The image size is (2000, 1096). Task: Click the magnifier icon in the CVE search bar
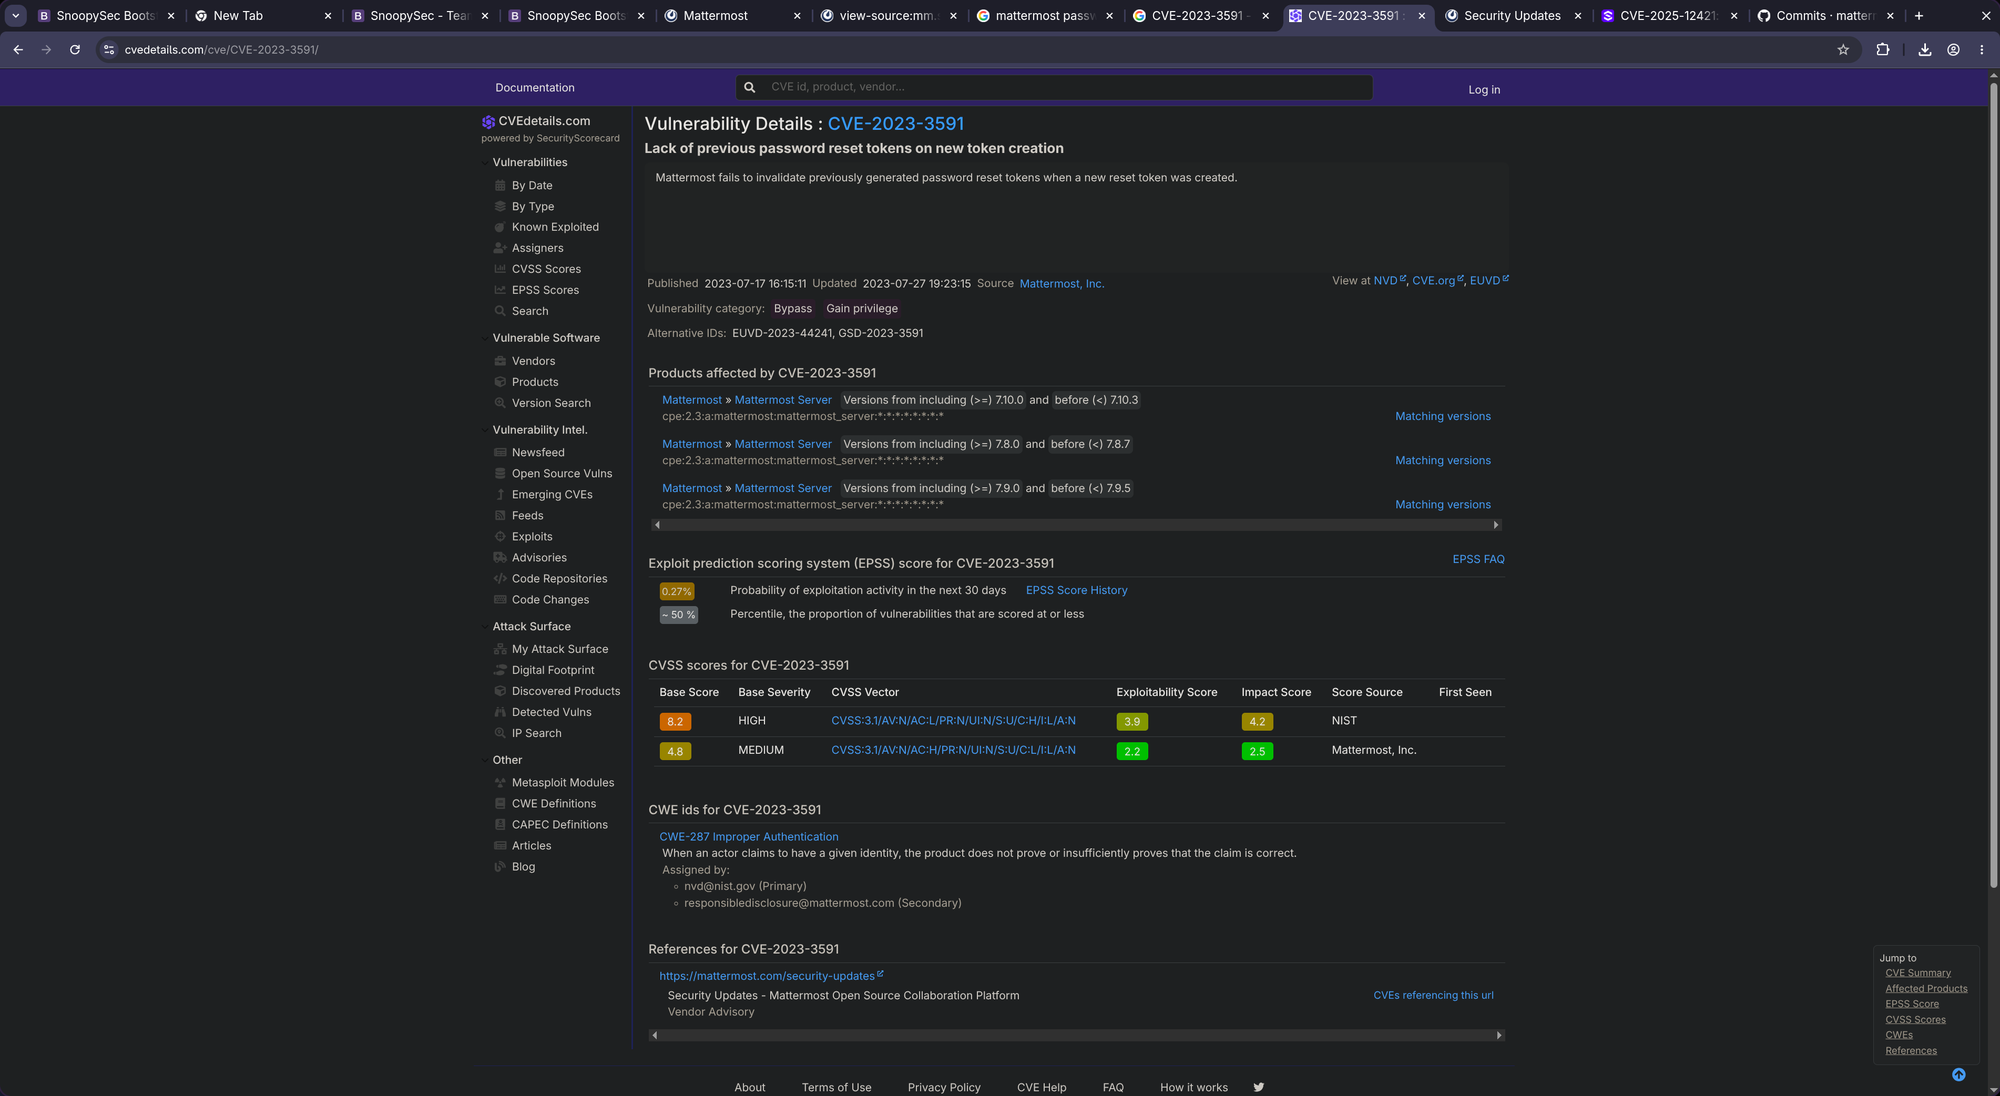point(750,87)
